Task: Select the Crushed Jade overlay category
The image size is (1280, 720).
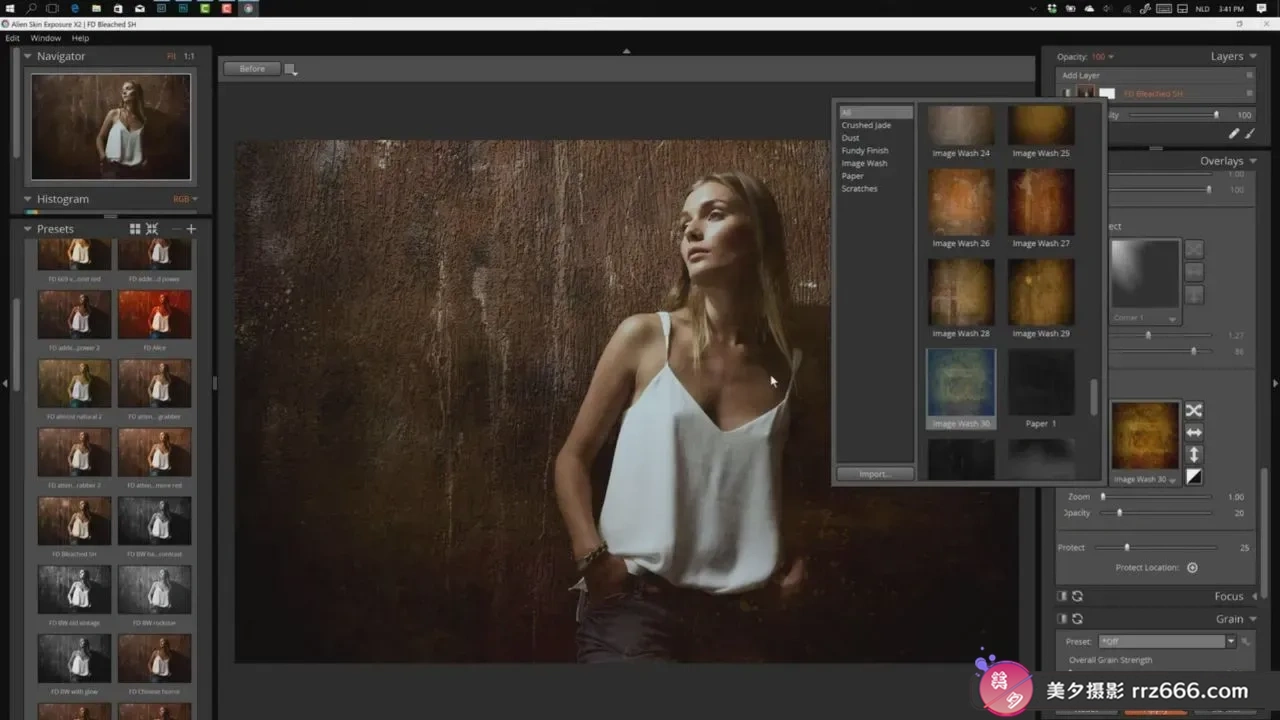Action: coord(866,125)
